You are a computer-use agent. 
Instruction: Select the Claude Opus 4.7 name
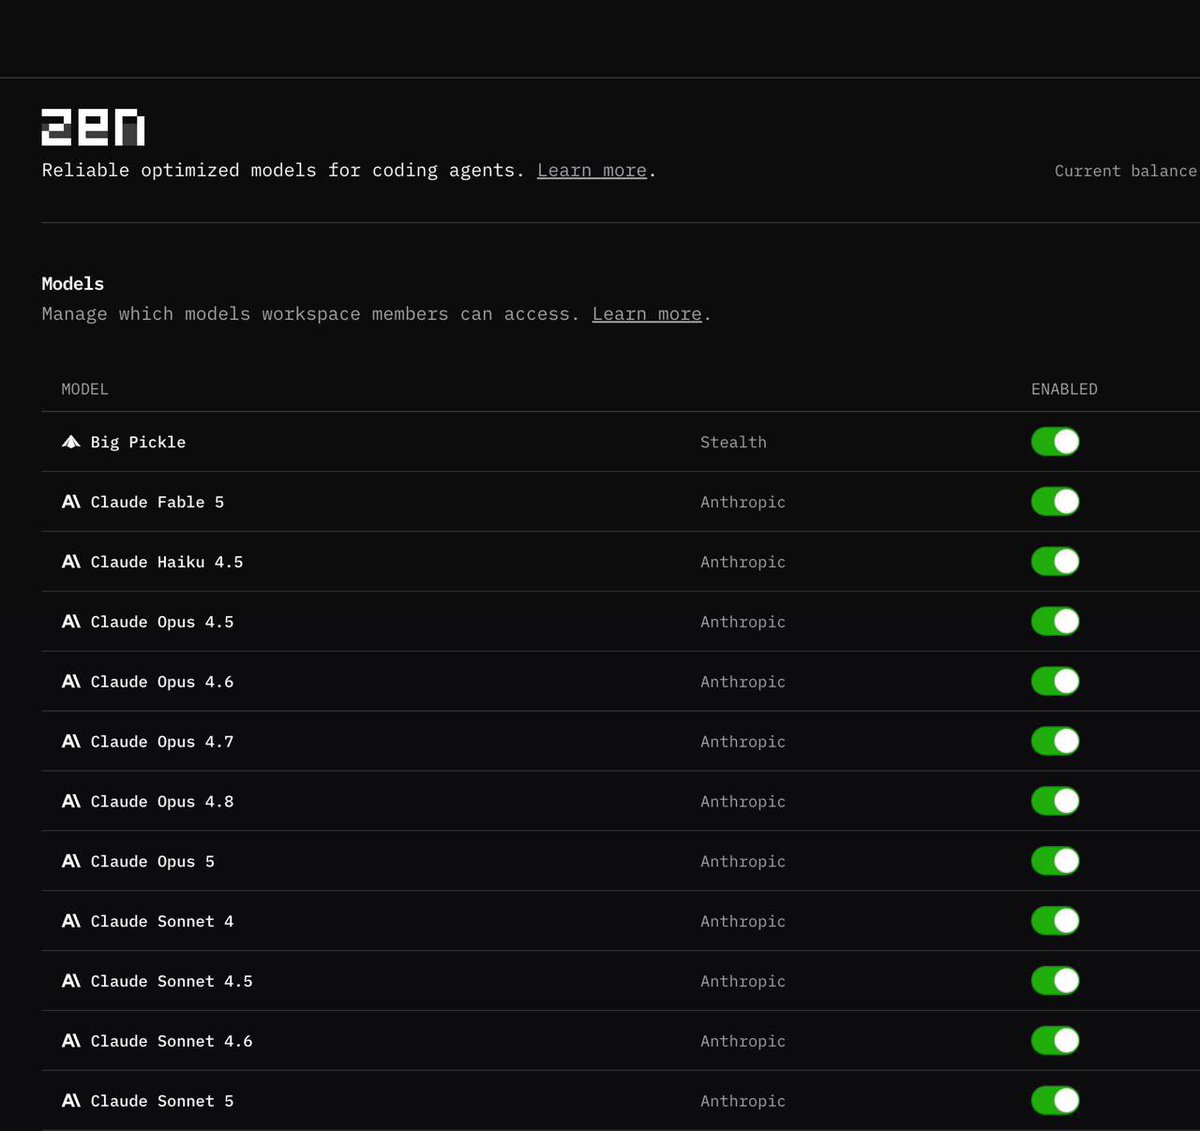pos(162,742)
